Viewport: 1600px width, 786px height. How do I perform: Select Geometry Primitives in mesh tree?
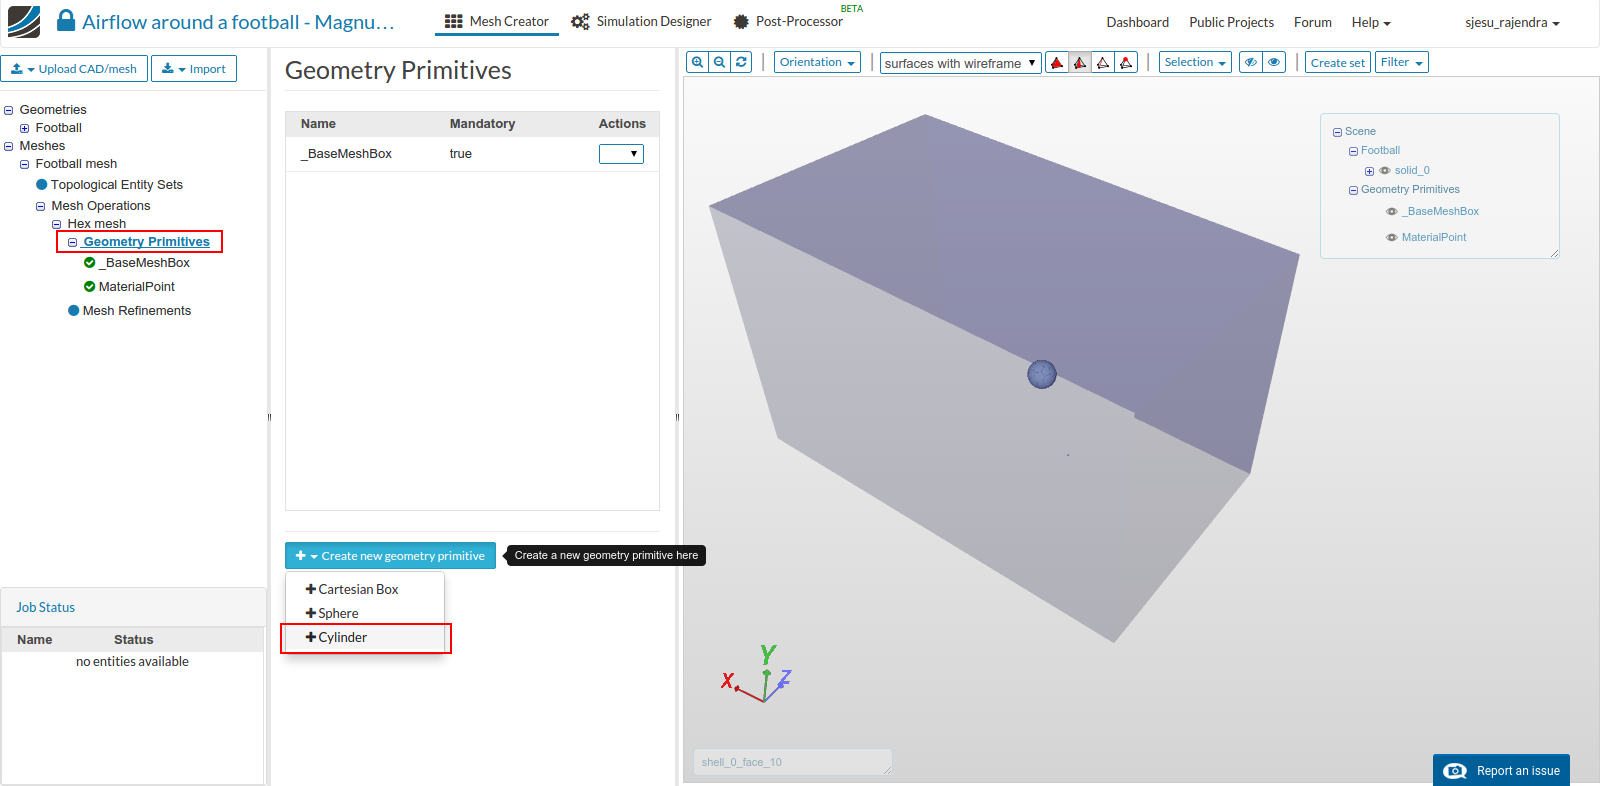[146, 242]
